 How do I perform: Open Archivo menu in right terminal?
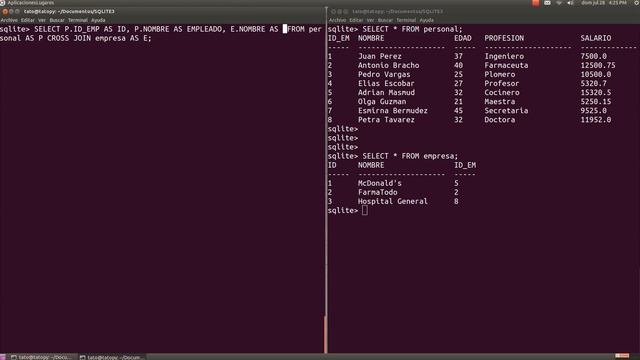(x=337, y=20)
